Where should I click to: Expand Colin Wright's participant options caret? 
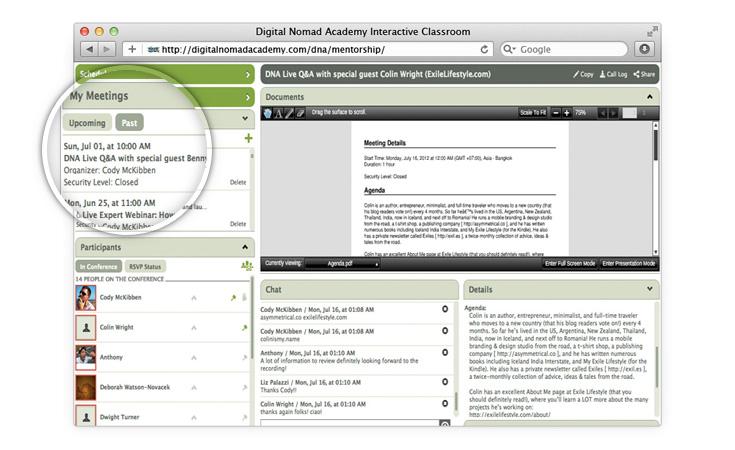pyautogui.click(x=194, y=328)
